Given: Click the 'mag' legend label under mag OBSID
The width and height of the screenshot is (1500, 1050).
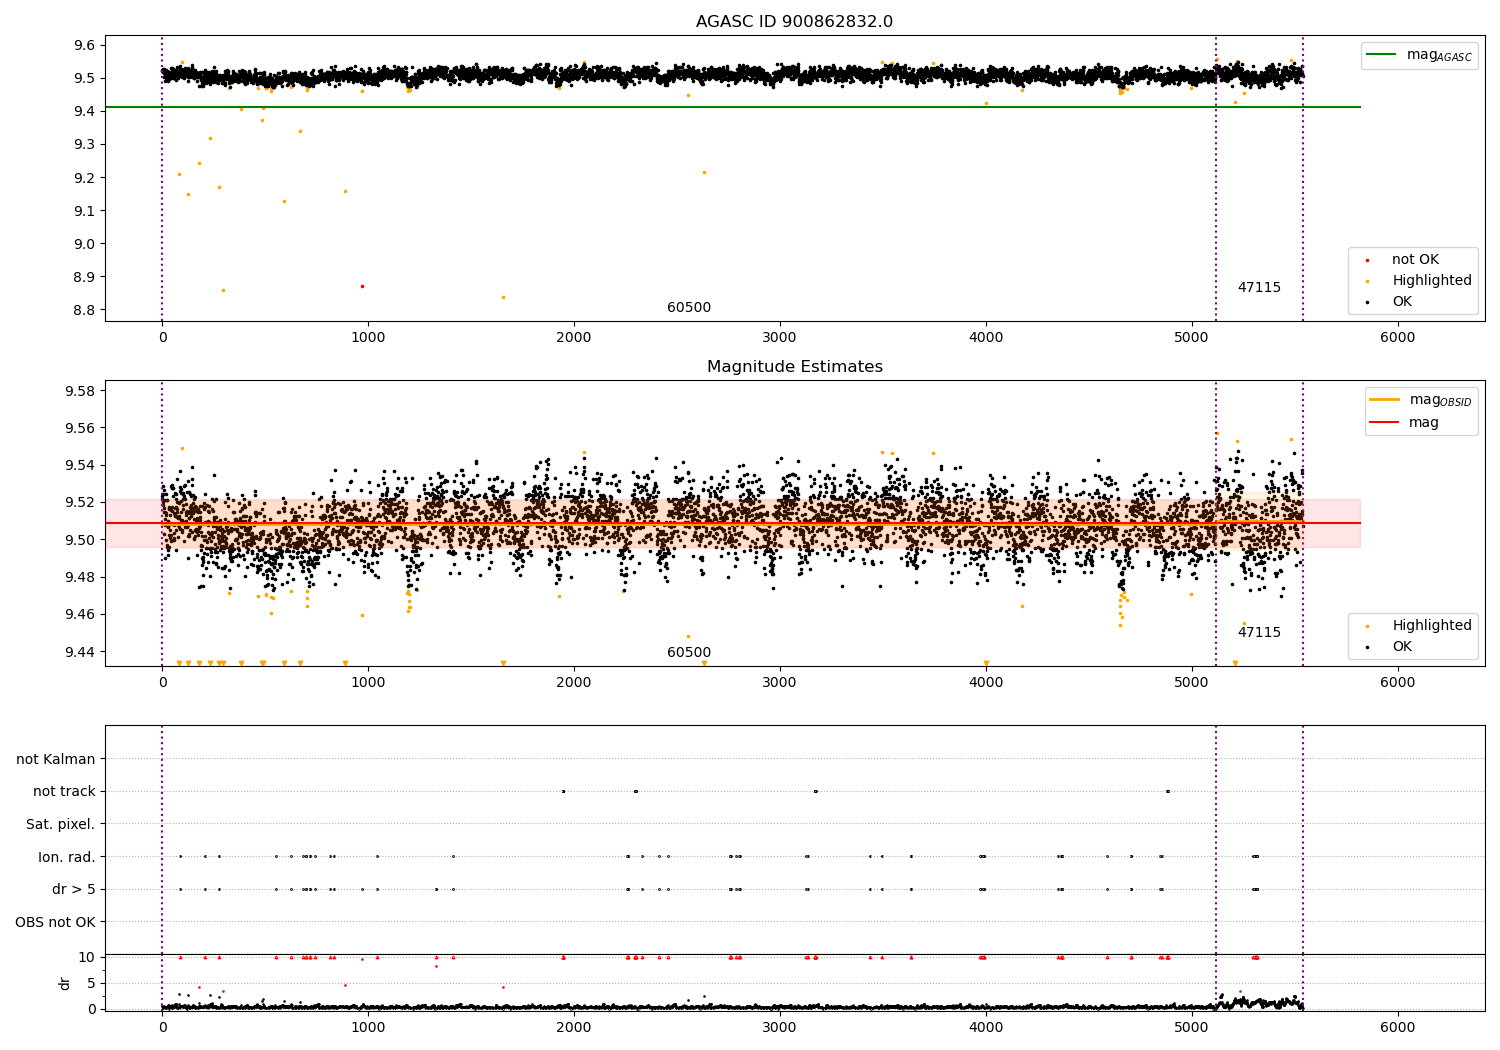Looking at the screenshot, I should [x=1424, y=422].
